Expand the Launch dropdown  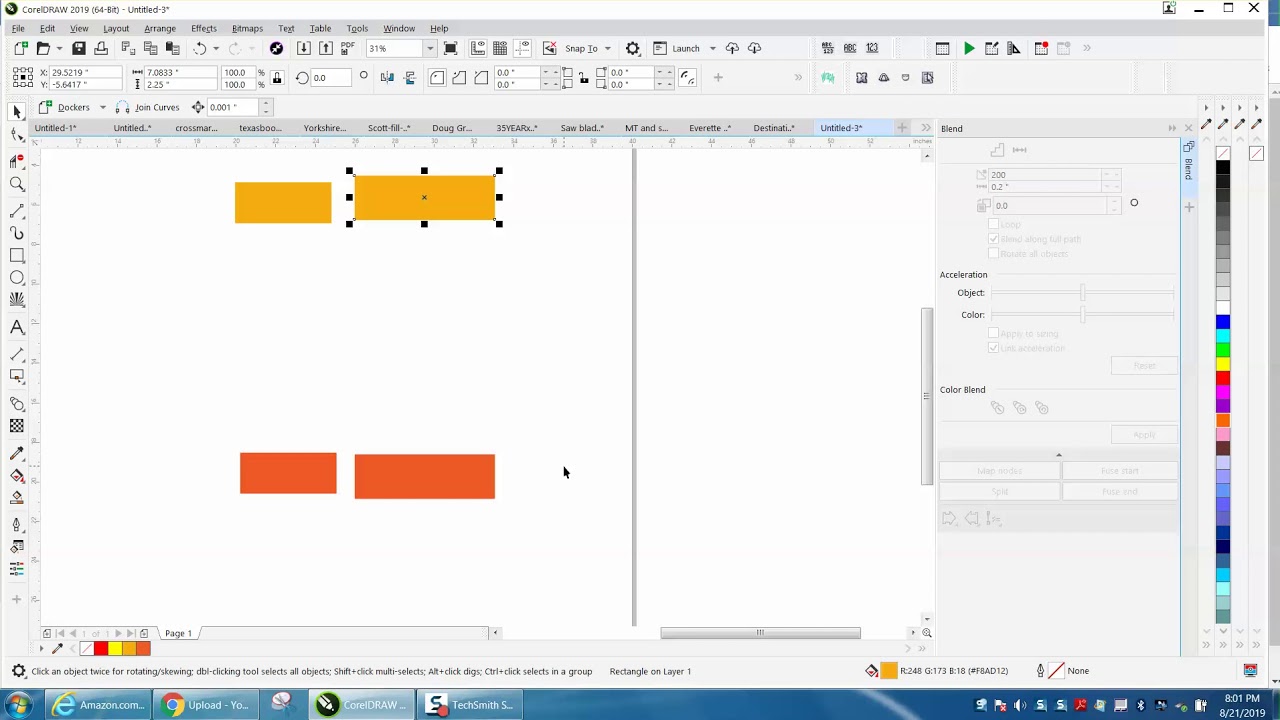click(x=712, y=48)
